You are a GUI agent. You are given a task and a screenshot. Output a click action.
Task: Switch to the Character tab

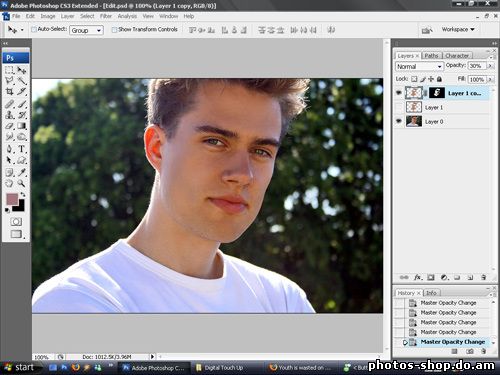pyautogui.click(x=457, y=55)
